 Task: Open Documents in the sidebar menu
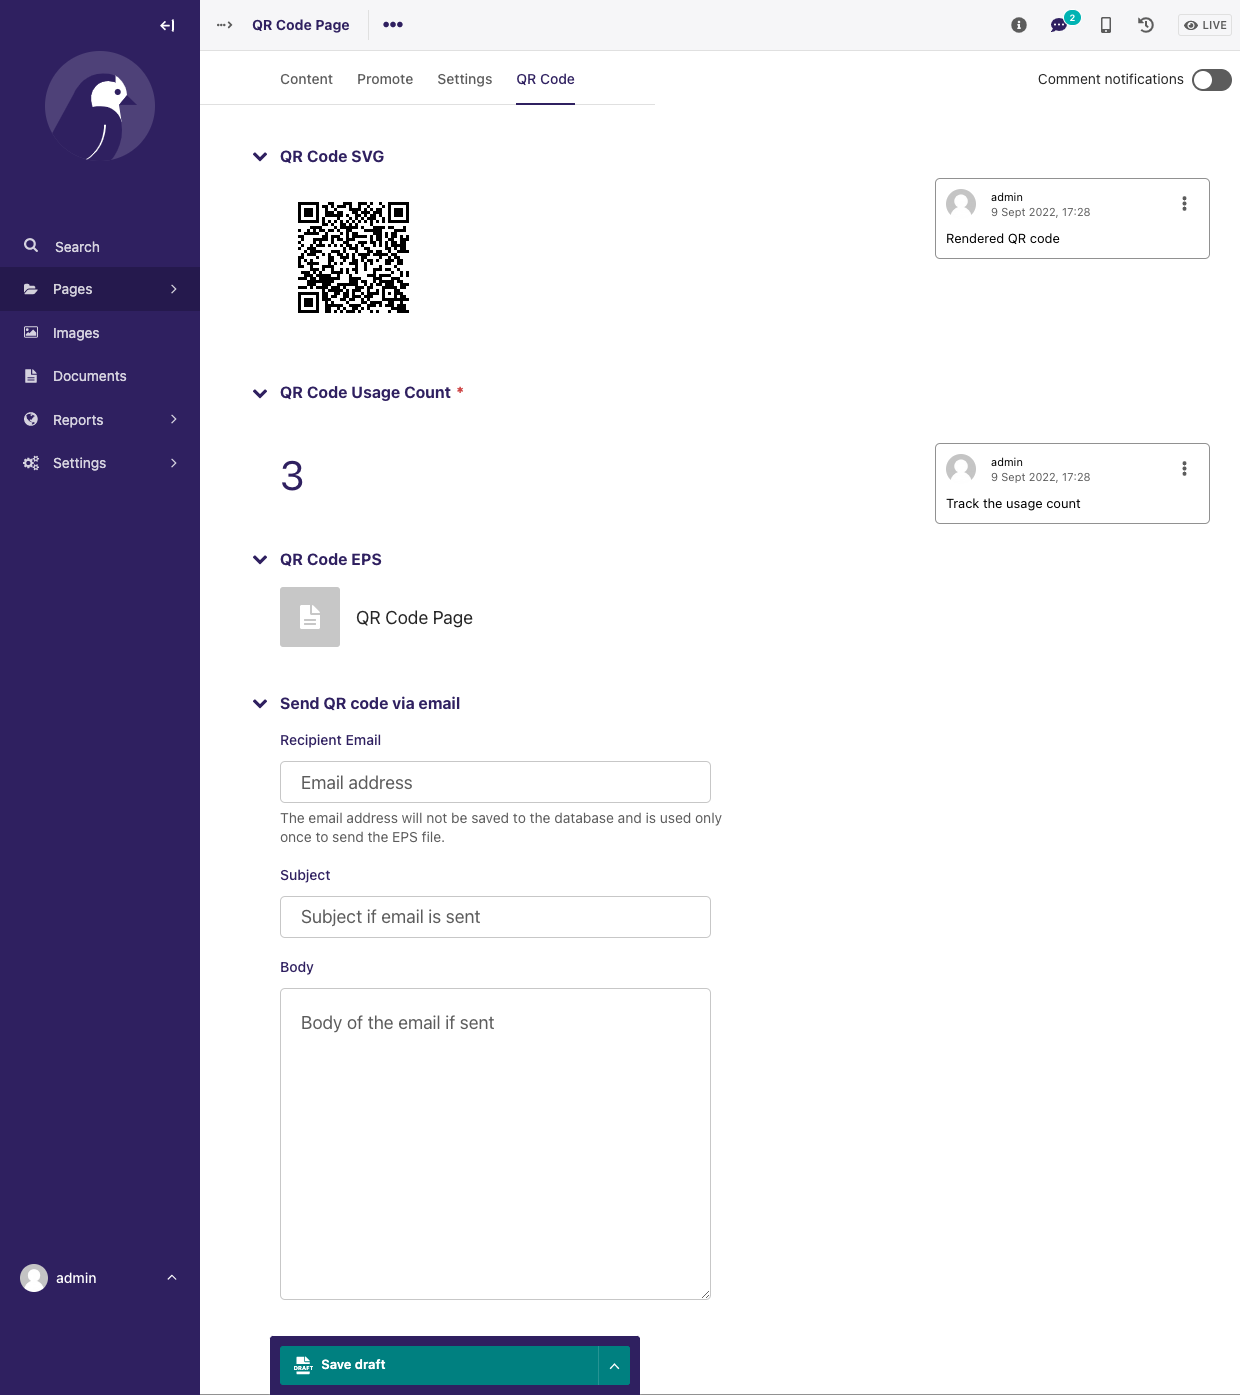[x=100, y=376]
